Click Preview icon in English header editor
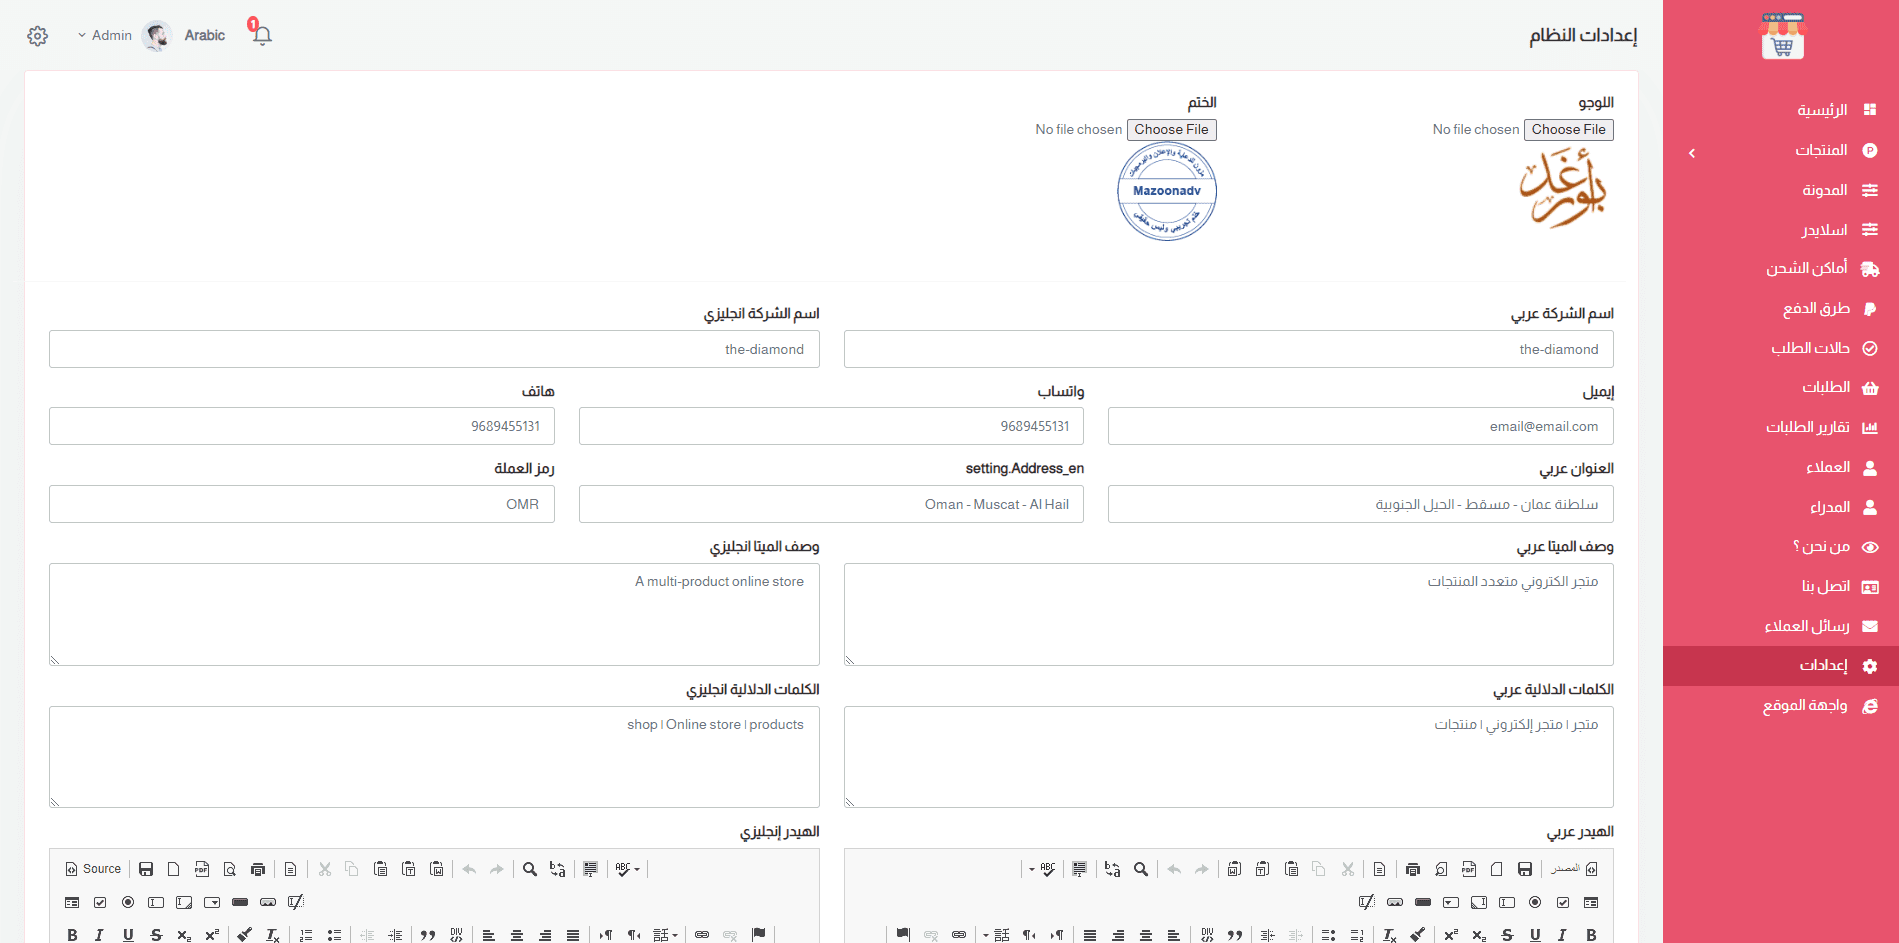Viewport: 1899px width, 943px height. point(230,869)
